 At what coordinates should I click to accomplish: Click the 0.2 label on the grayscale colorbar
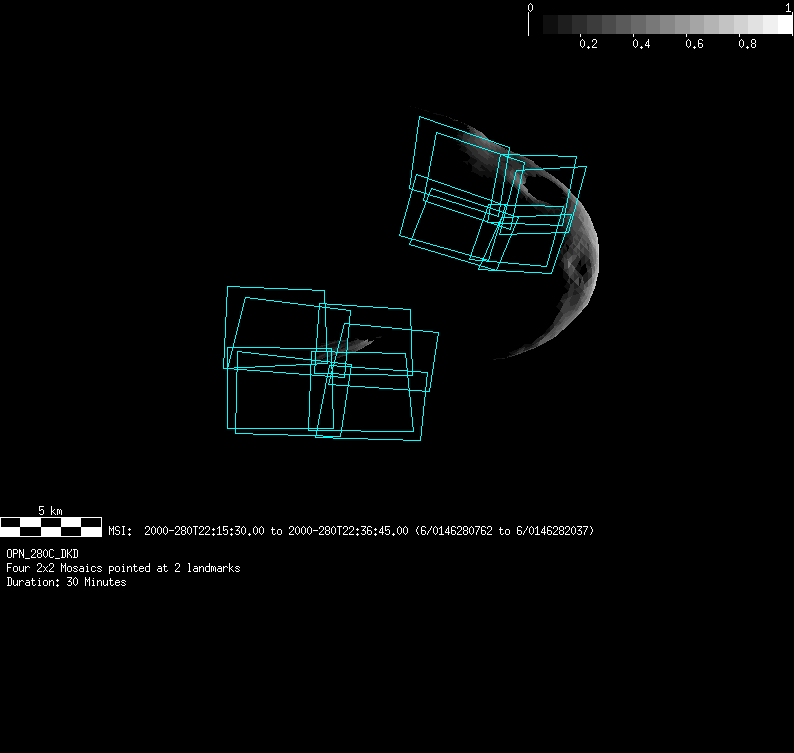588,44
